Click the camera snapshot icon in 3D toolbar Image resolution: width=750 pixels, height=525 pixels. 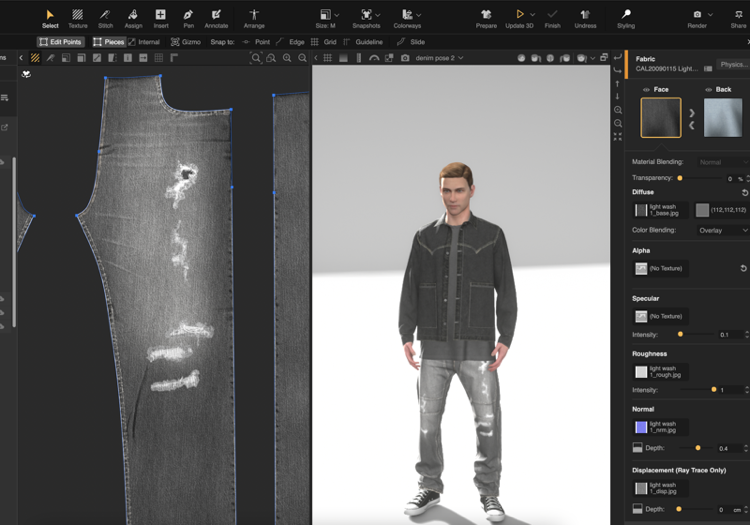click(405, 58)
